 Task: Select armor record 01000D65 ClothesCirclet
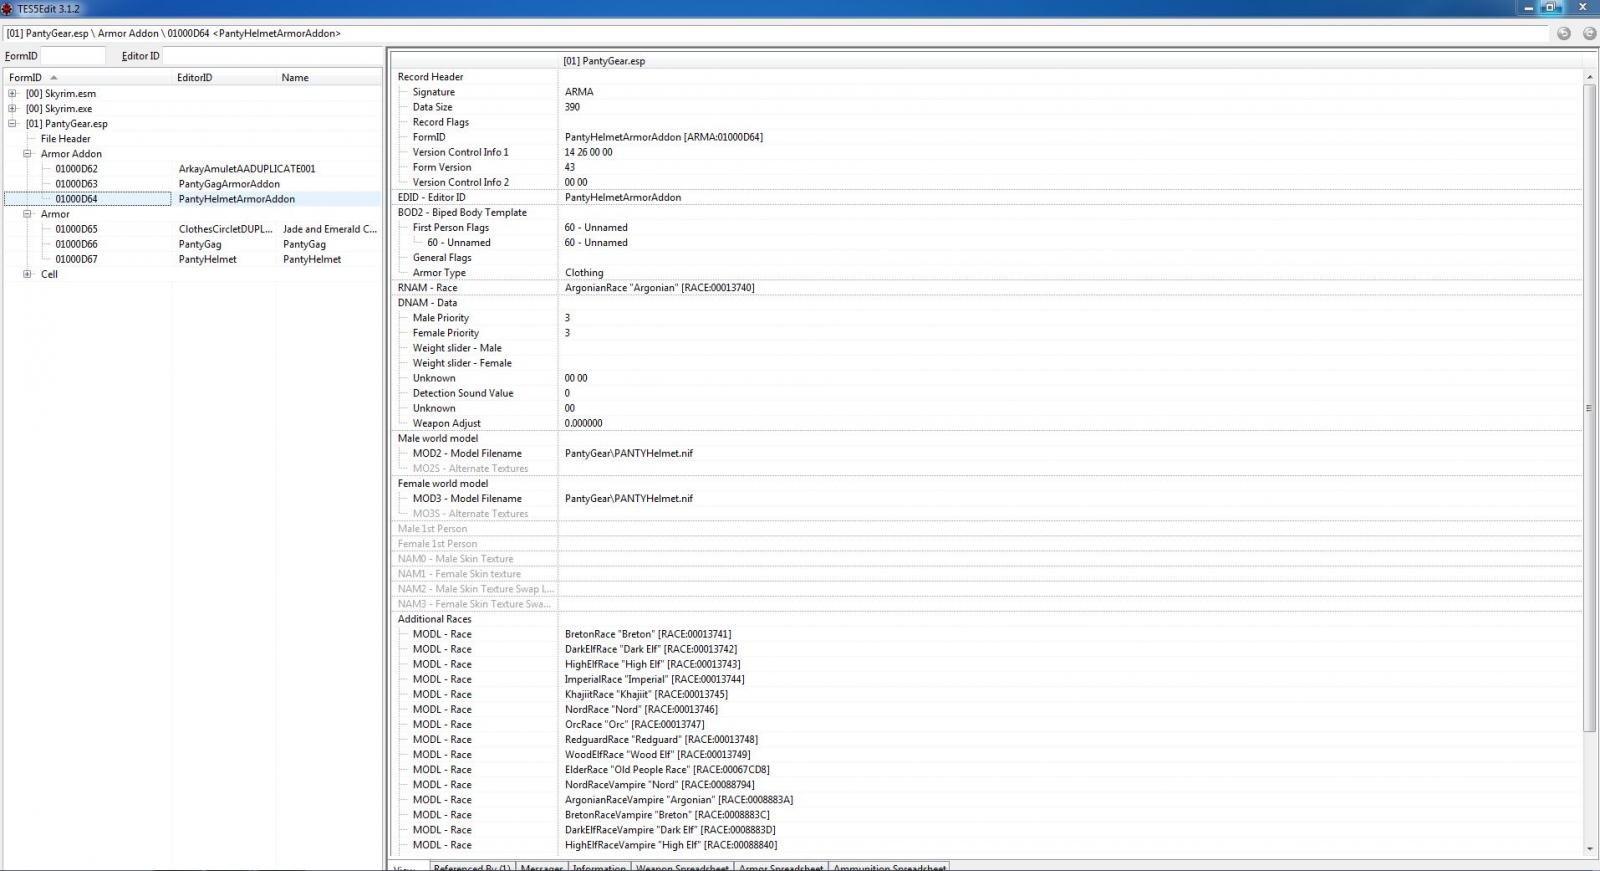point(192,229)
